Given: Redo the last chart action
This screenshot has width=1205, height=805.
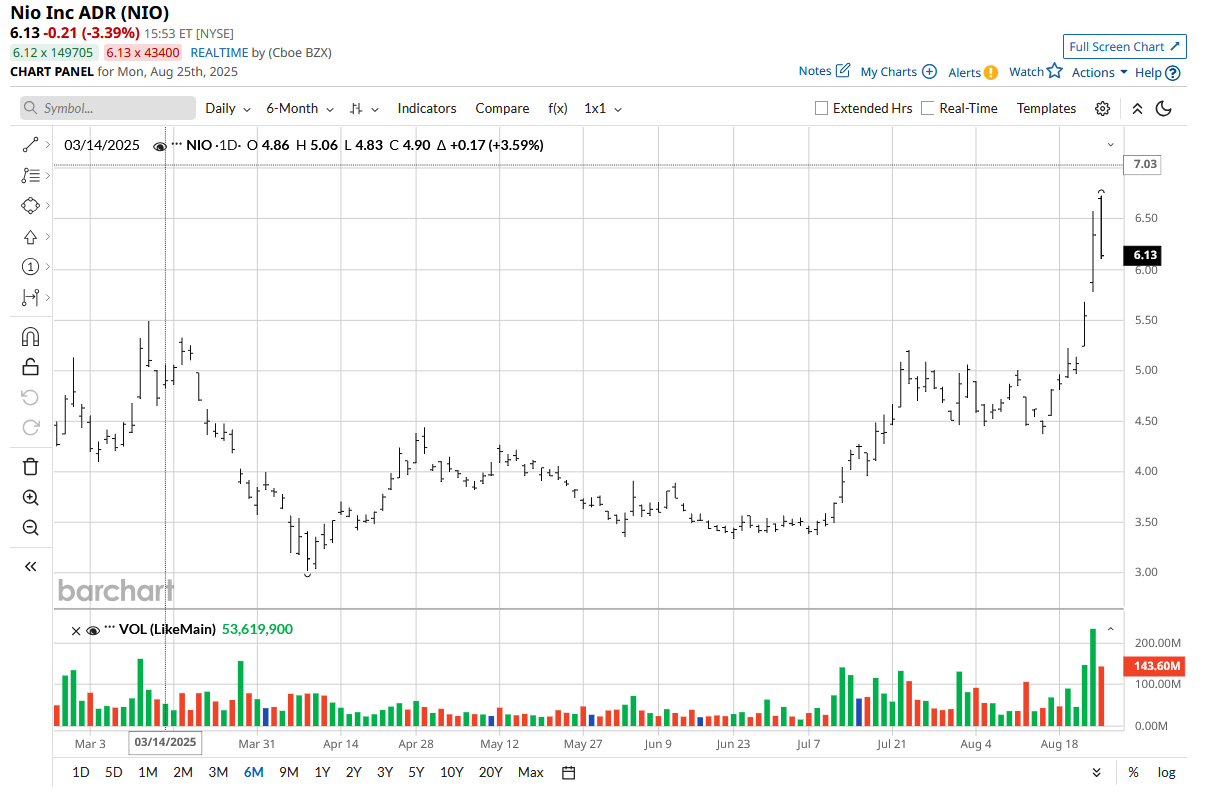Looking at the screenshot, I should (x=30, y=427).
